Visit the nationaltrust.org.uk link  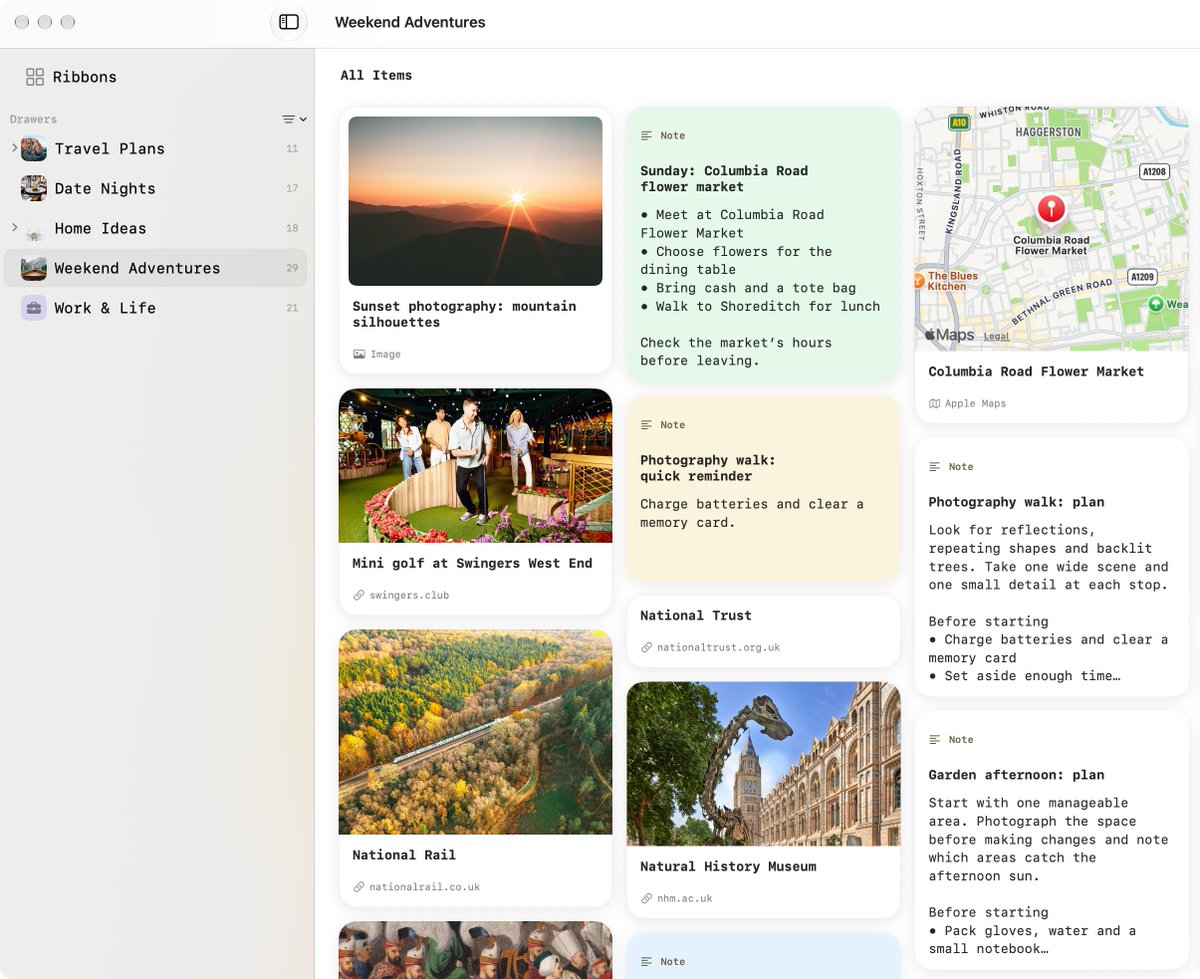pyautogui.click(x=719, y=647)
